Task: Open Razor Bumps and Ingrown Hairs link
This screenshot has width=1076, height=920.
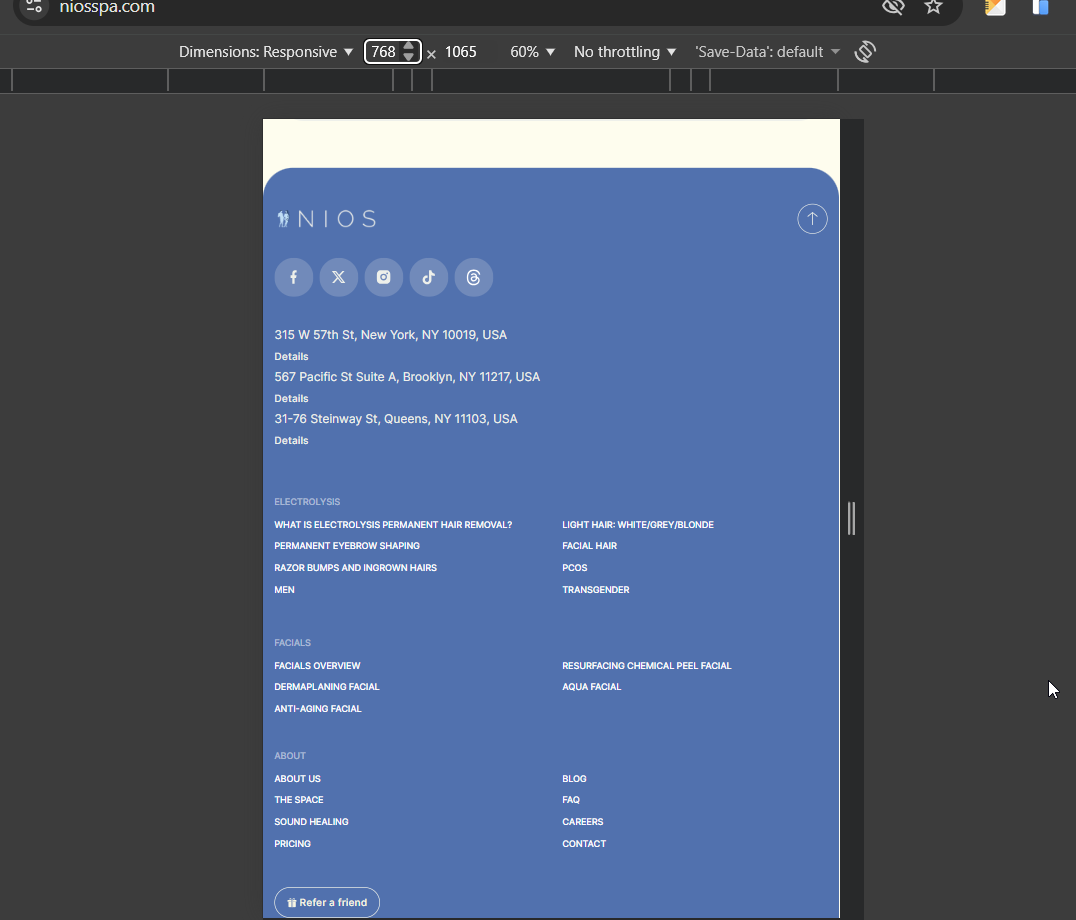Action: [x=355, y=568]
